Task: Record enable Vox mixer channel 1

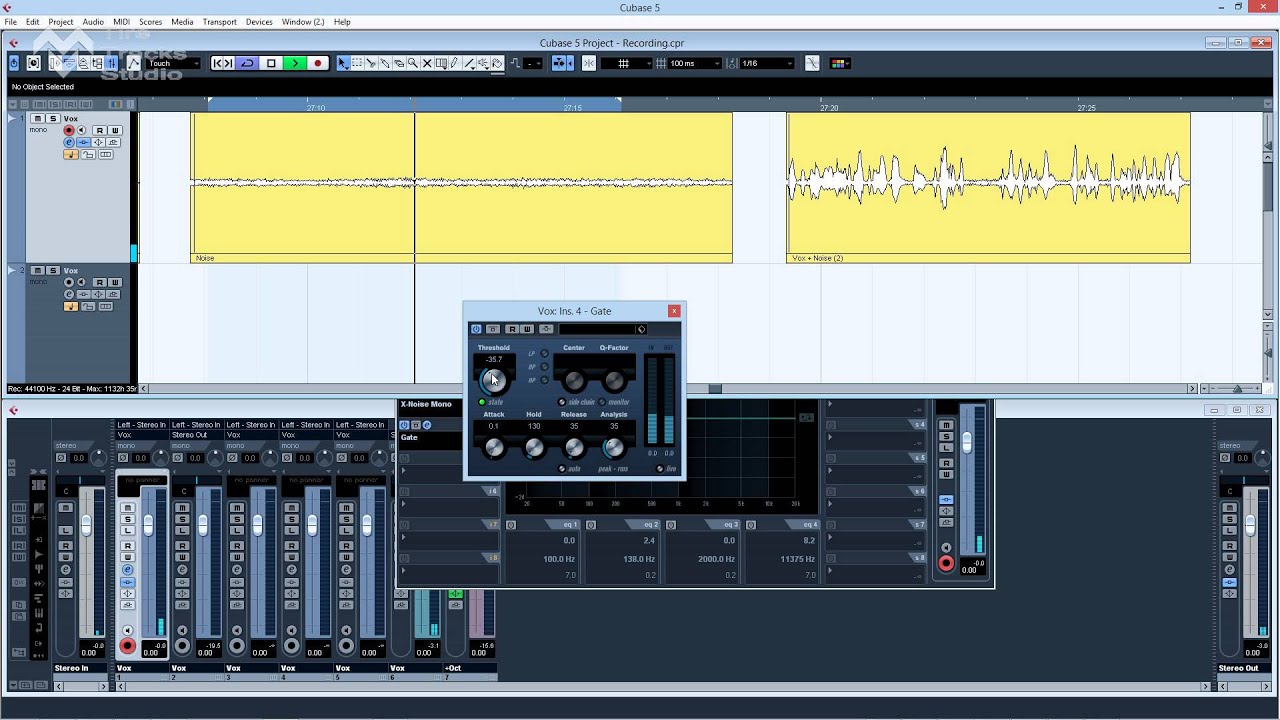Action: pyautogui.click(x=127, y=645)
